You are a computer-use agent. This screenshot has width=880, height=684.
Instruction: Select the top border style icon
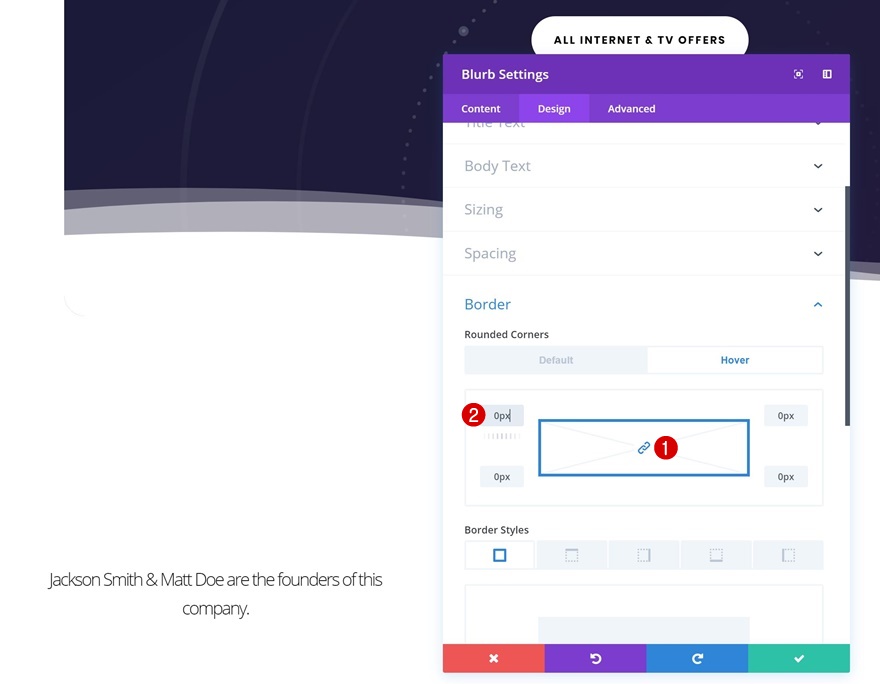571,555
